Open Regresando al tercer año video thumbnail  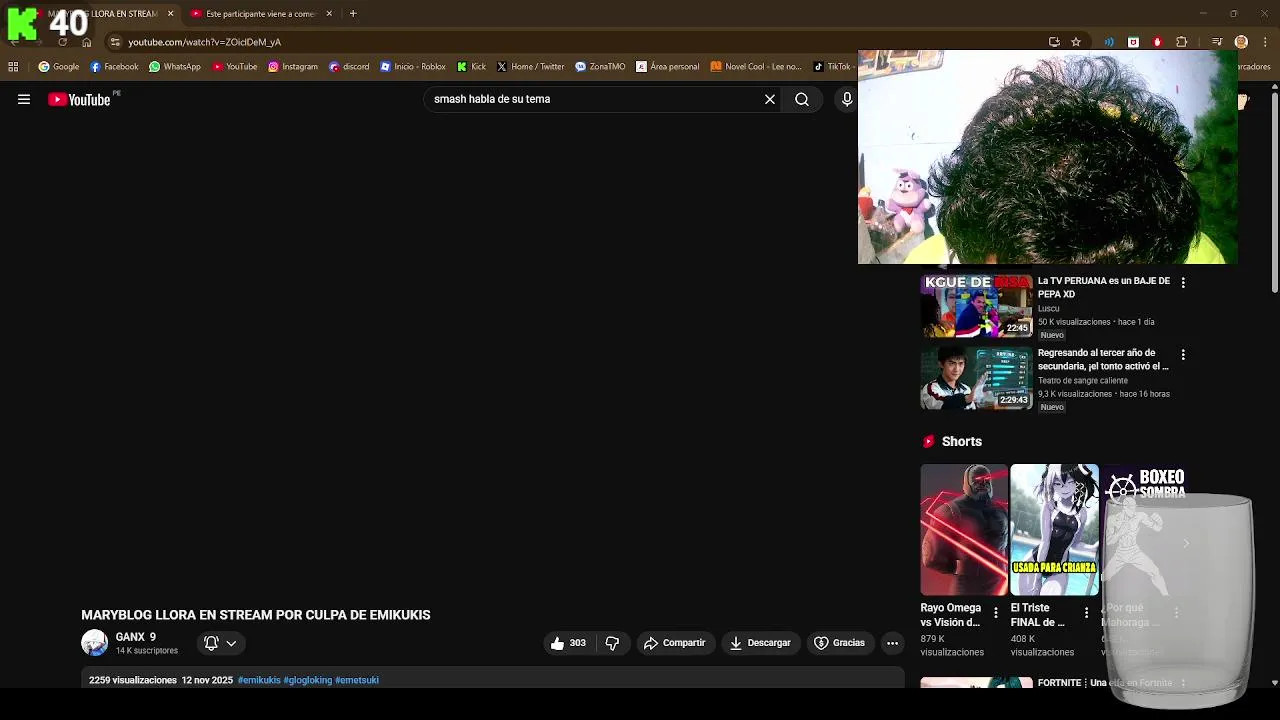976,379
